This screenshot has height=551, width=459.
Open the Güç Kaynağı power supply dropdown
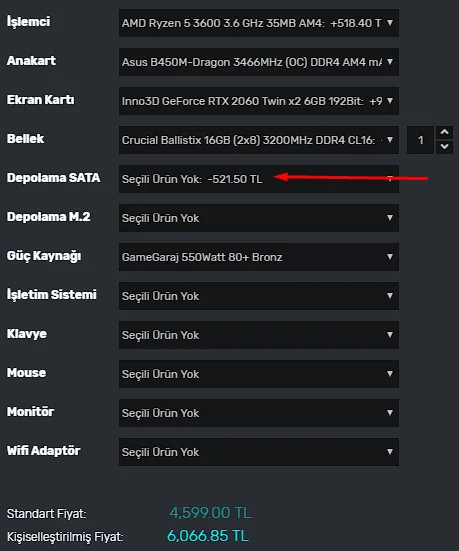point(259,257)
